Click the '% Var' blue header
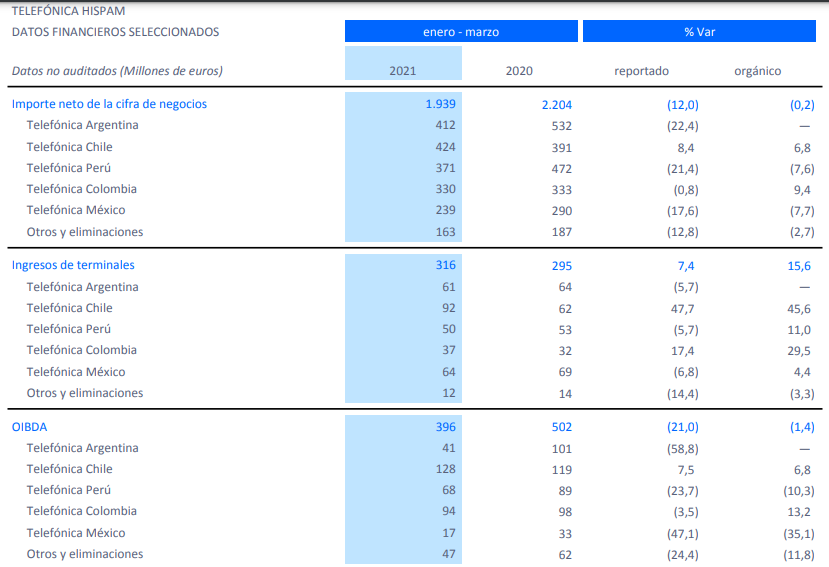 coord(699,31)
